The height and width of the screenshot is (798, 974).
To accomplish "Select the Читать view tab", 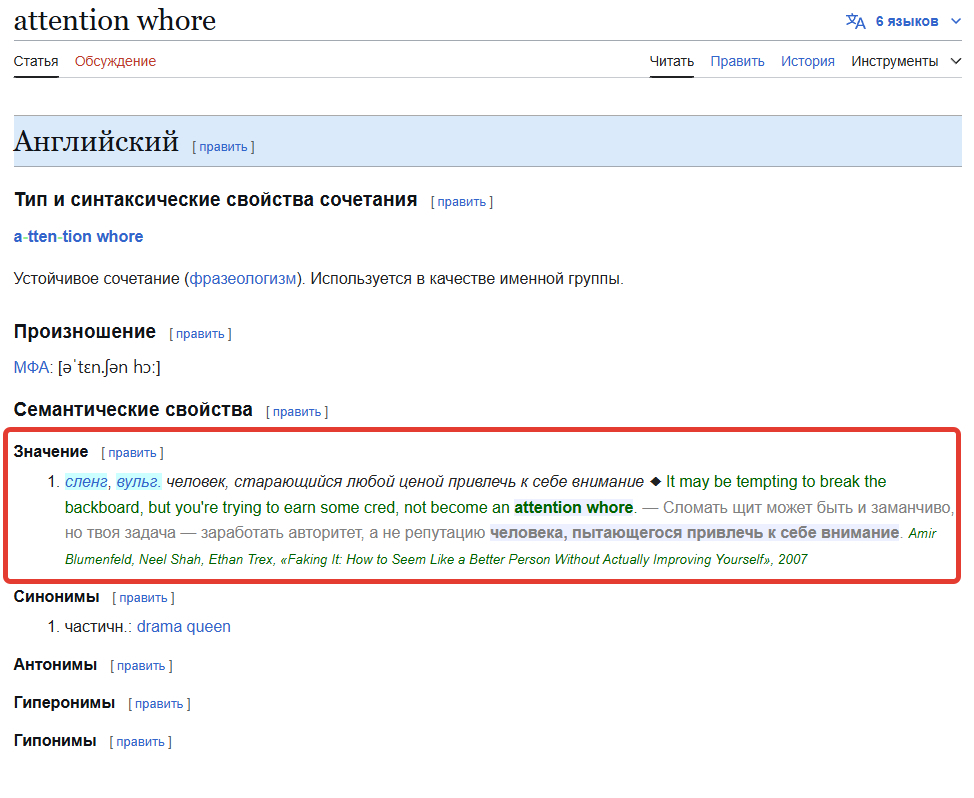I will coord(671,61).
